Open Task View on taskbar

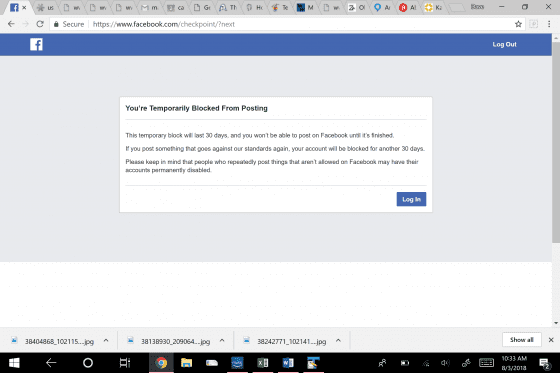click(x=125, y=363)
